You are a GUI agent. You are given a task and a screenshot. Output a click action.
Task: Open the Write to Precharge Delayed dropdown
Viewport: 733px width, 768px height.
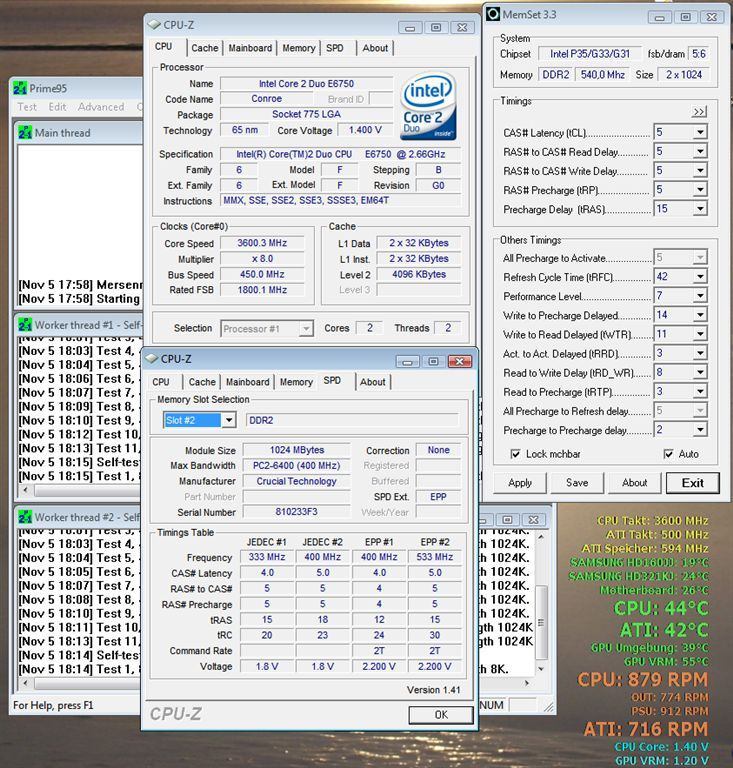pos(700,315)
